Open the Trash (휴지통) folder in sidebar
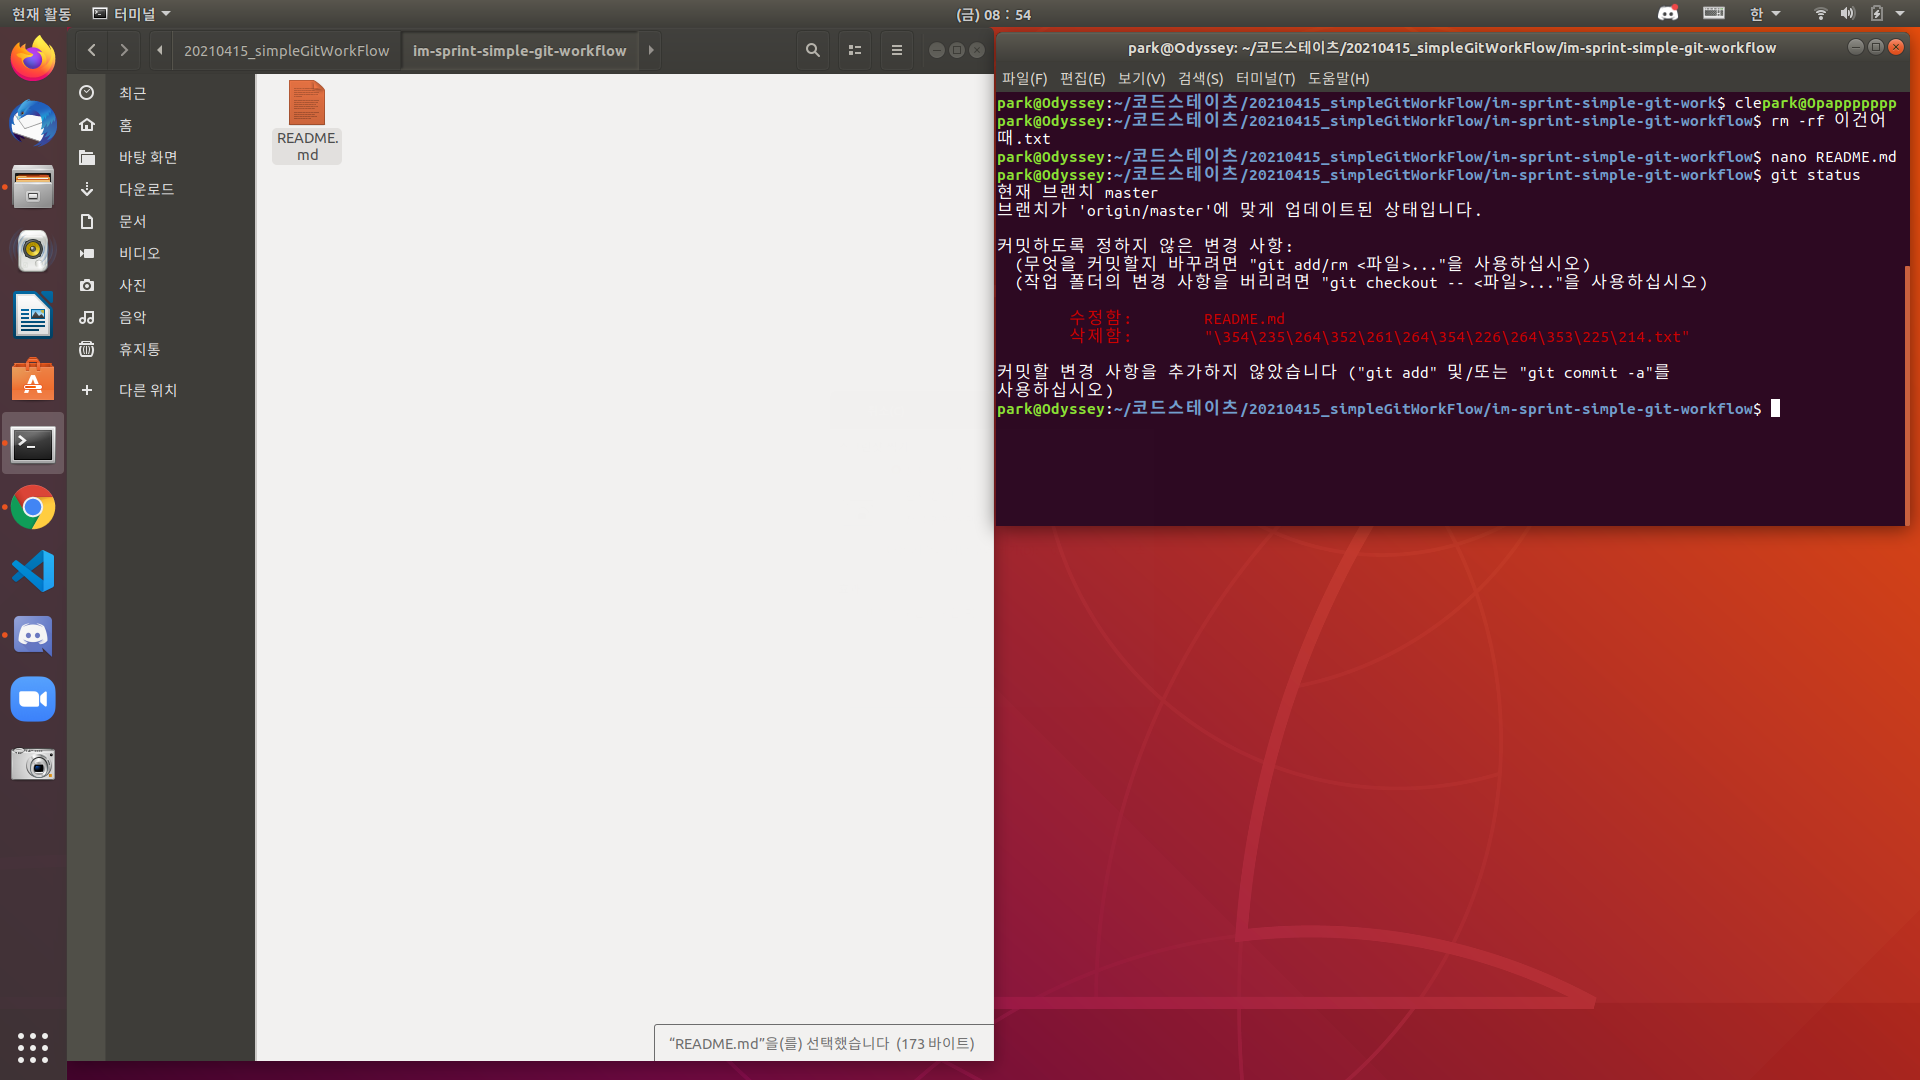The image size is (1920, 1080). (x=139, y=349)
